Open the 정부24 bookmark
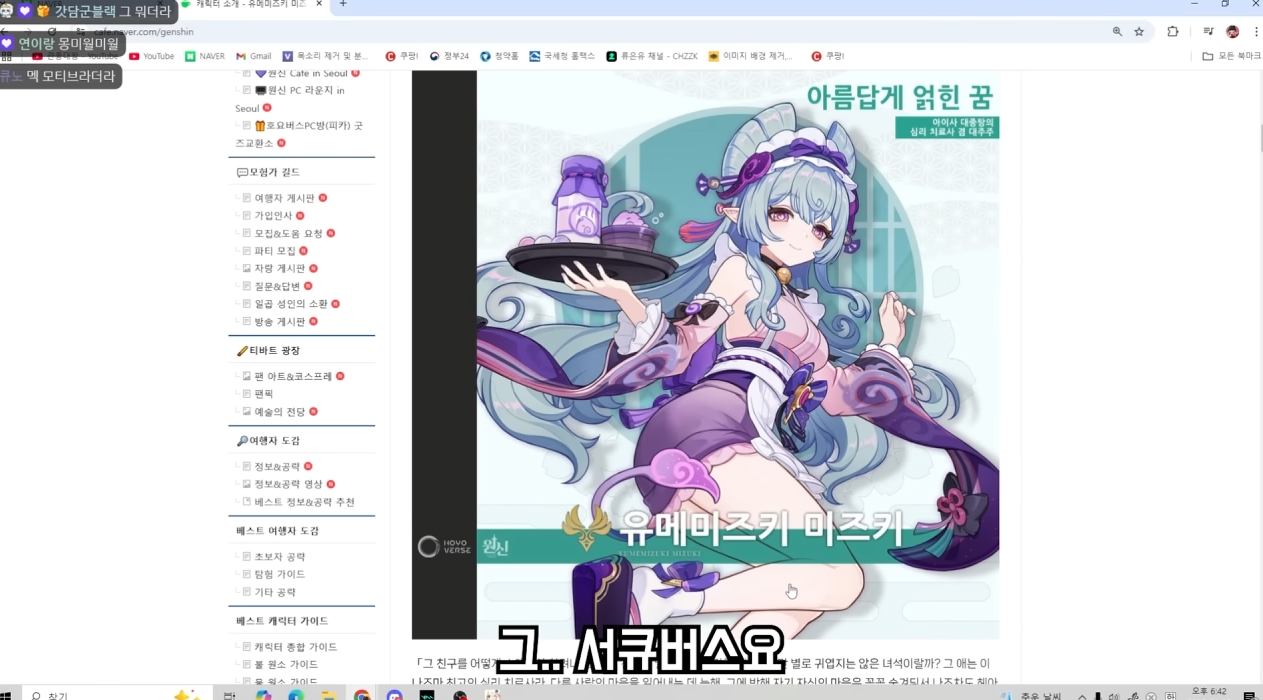The width and height of the screenshot is (1263, 700). pos(449,56)
